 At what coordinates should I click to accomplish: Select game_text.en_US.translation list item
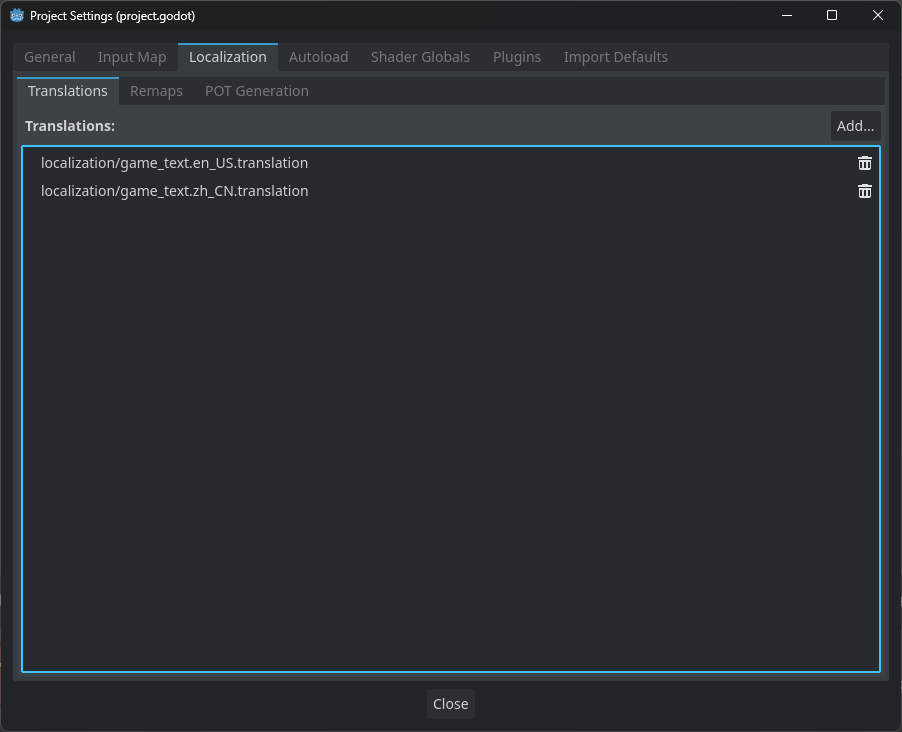175,163
